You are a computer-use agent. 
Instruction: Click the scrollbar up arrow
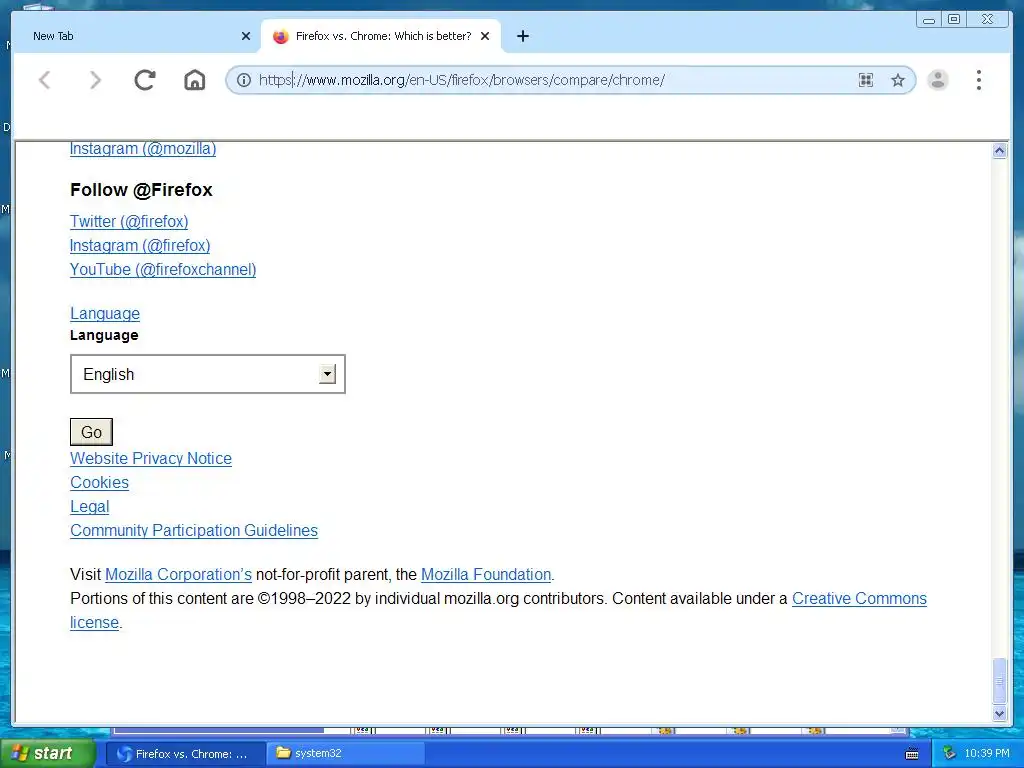pos(999,151)
